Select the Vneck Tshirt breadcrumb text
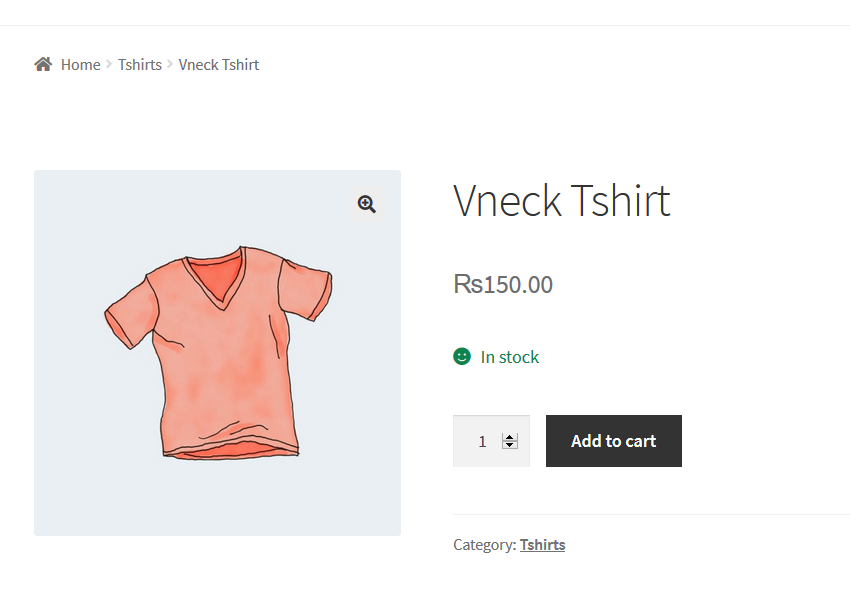Screen dimensions: 850x589 (219, 64)
